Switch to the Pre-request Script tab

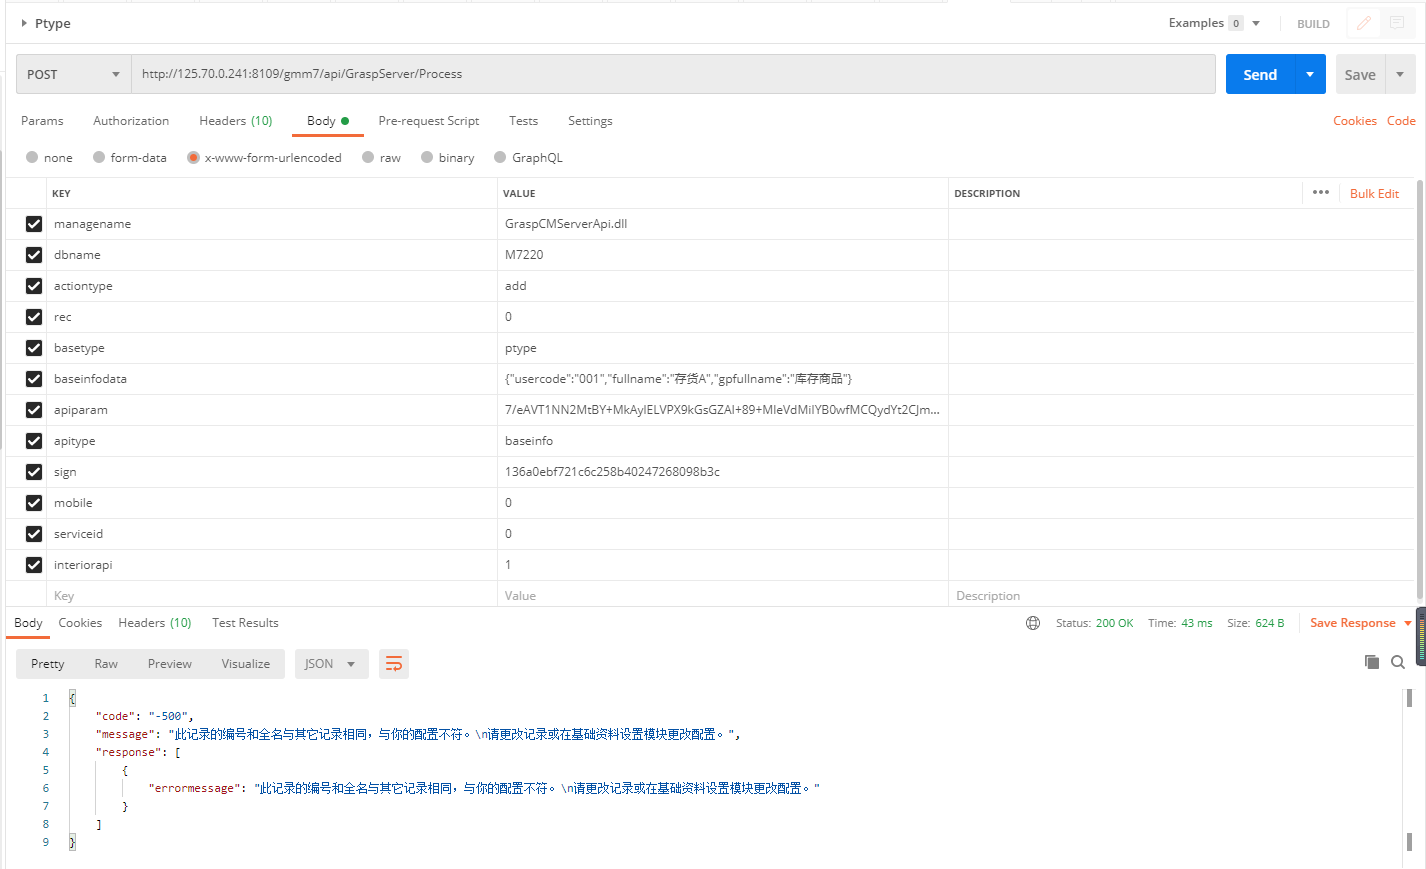428,121
